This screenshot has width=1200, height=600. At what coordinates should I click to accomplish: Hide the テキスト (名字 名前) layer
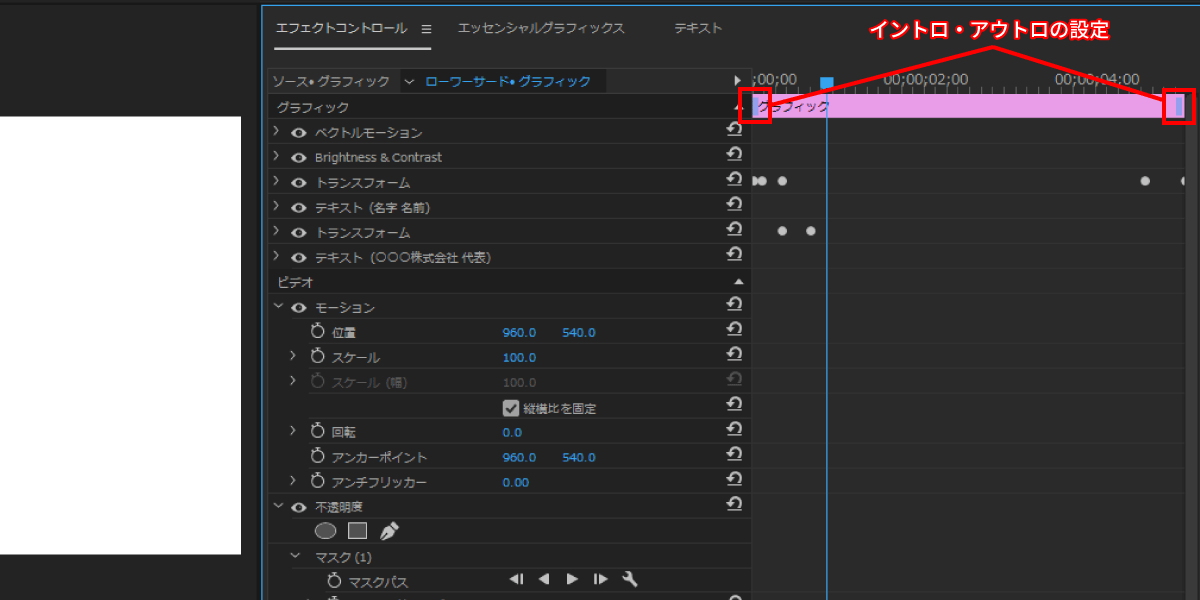tap(298, 207)
